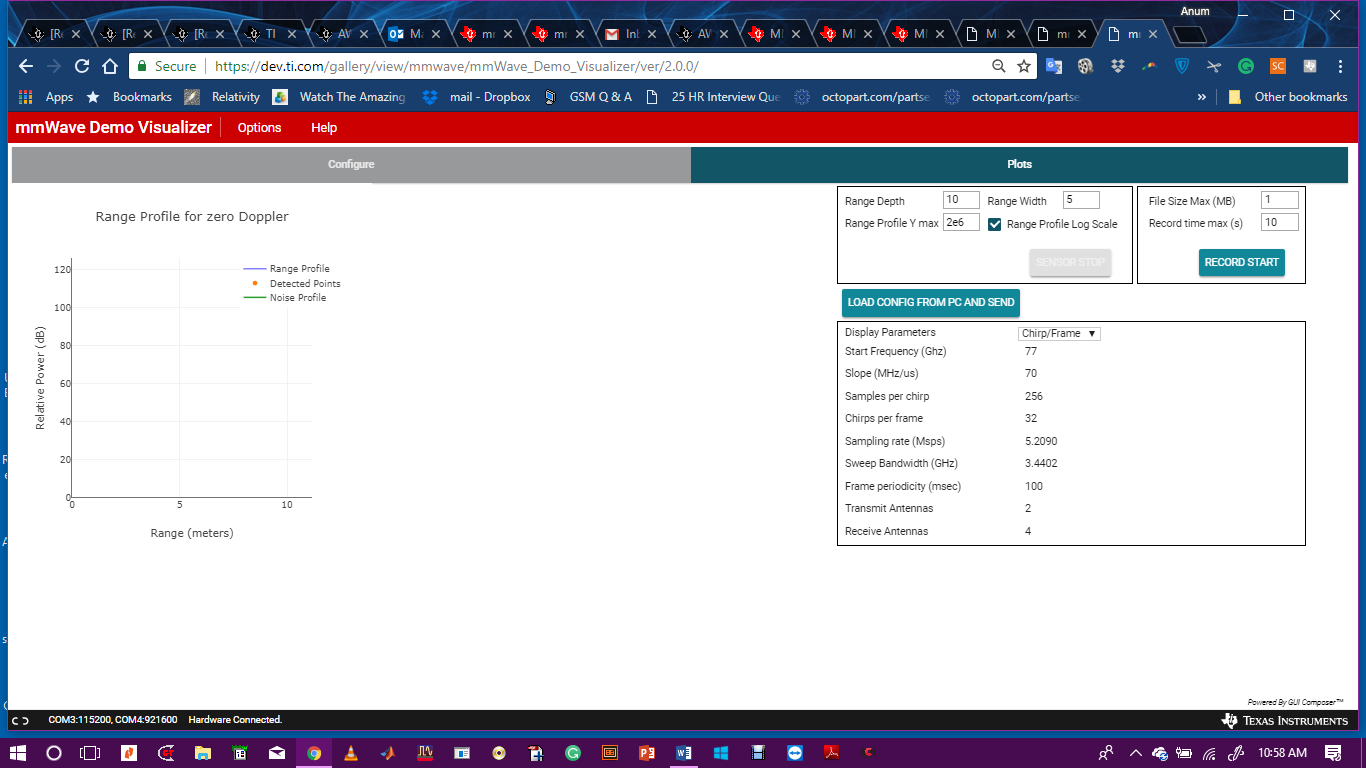Open the scissors clipping extension
Viewport: 1366px width, 768px height.
tap(1214, 66)
